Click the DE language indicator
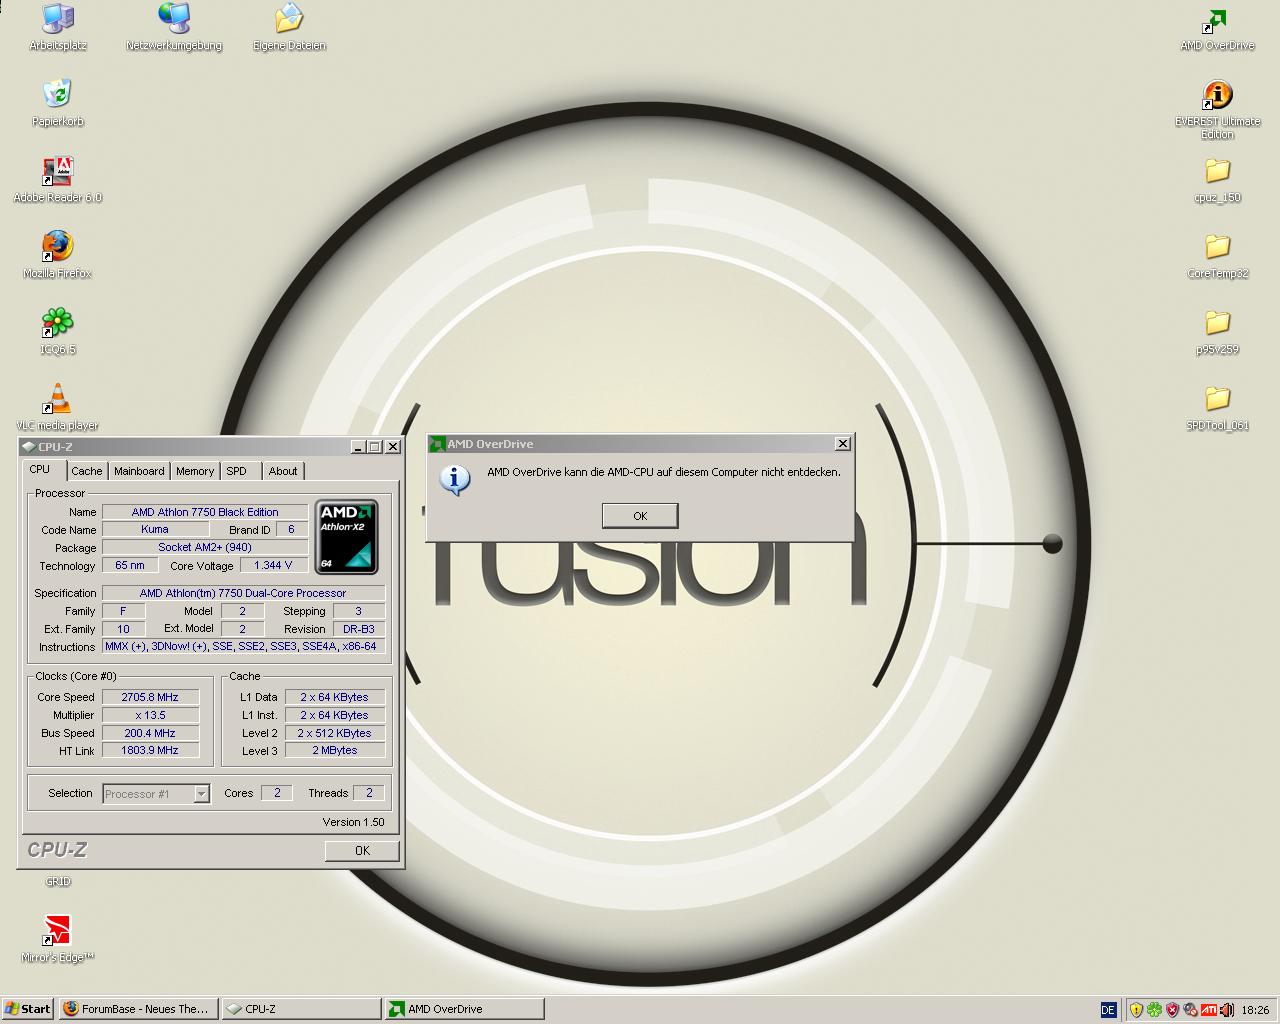This screenshot has height=1024, width=1280. pyautogui.click(x=1108, y=1010)
